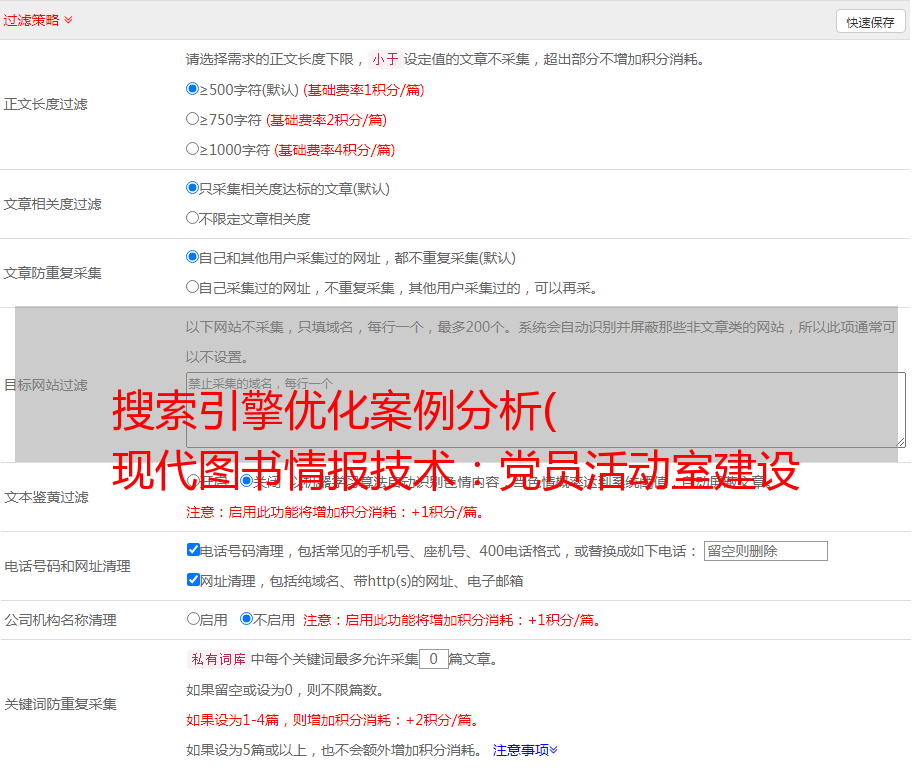Select 自己和其他用户采集过的网址 radio option
This screenshot has height=768, width=912.
193,257
